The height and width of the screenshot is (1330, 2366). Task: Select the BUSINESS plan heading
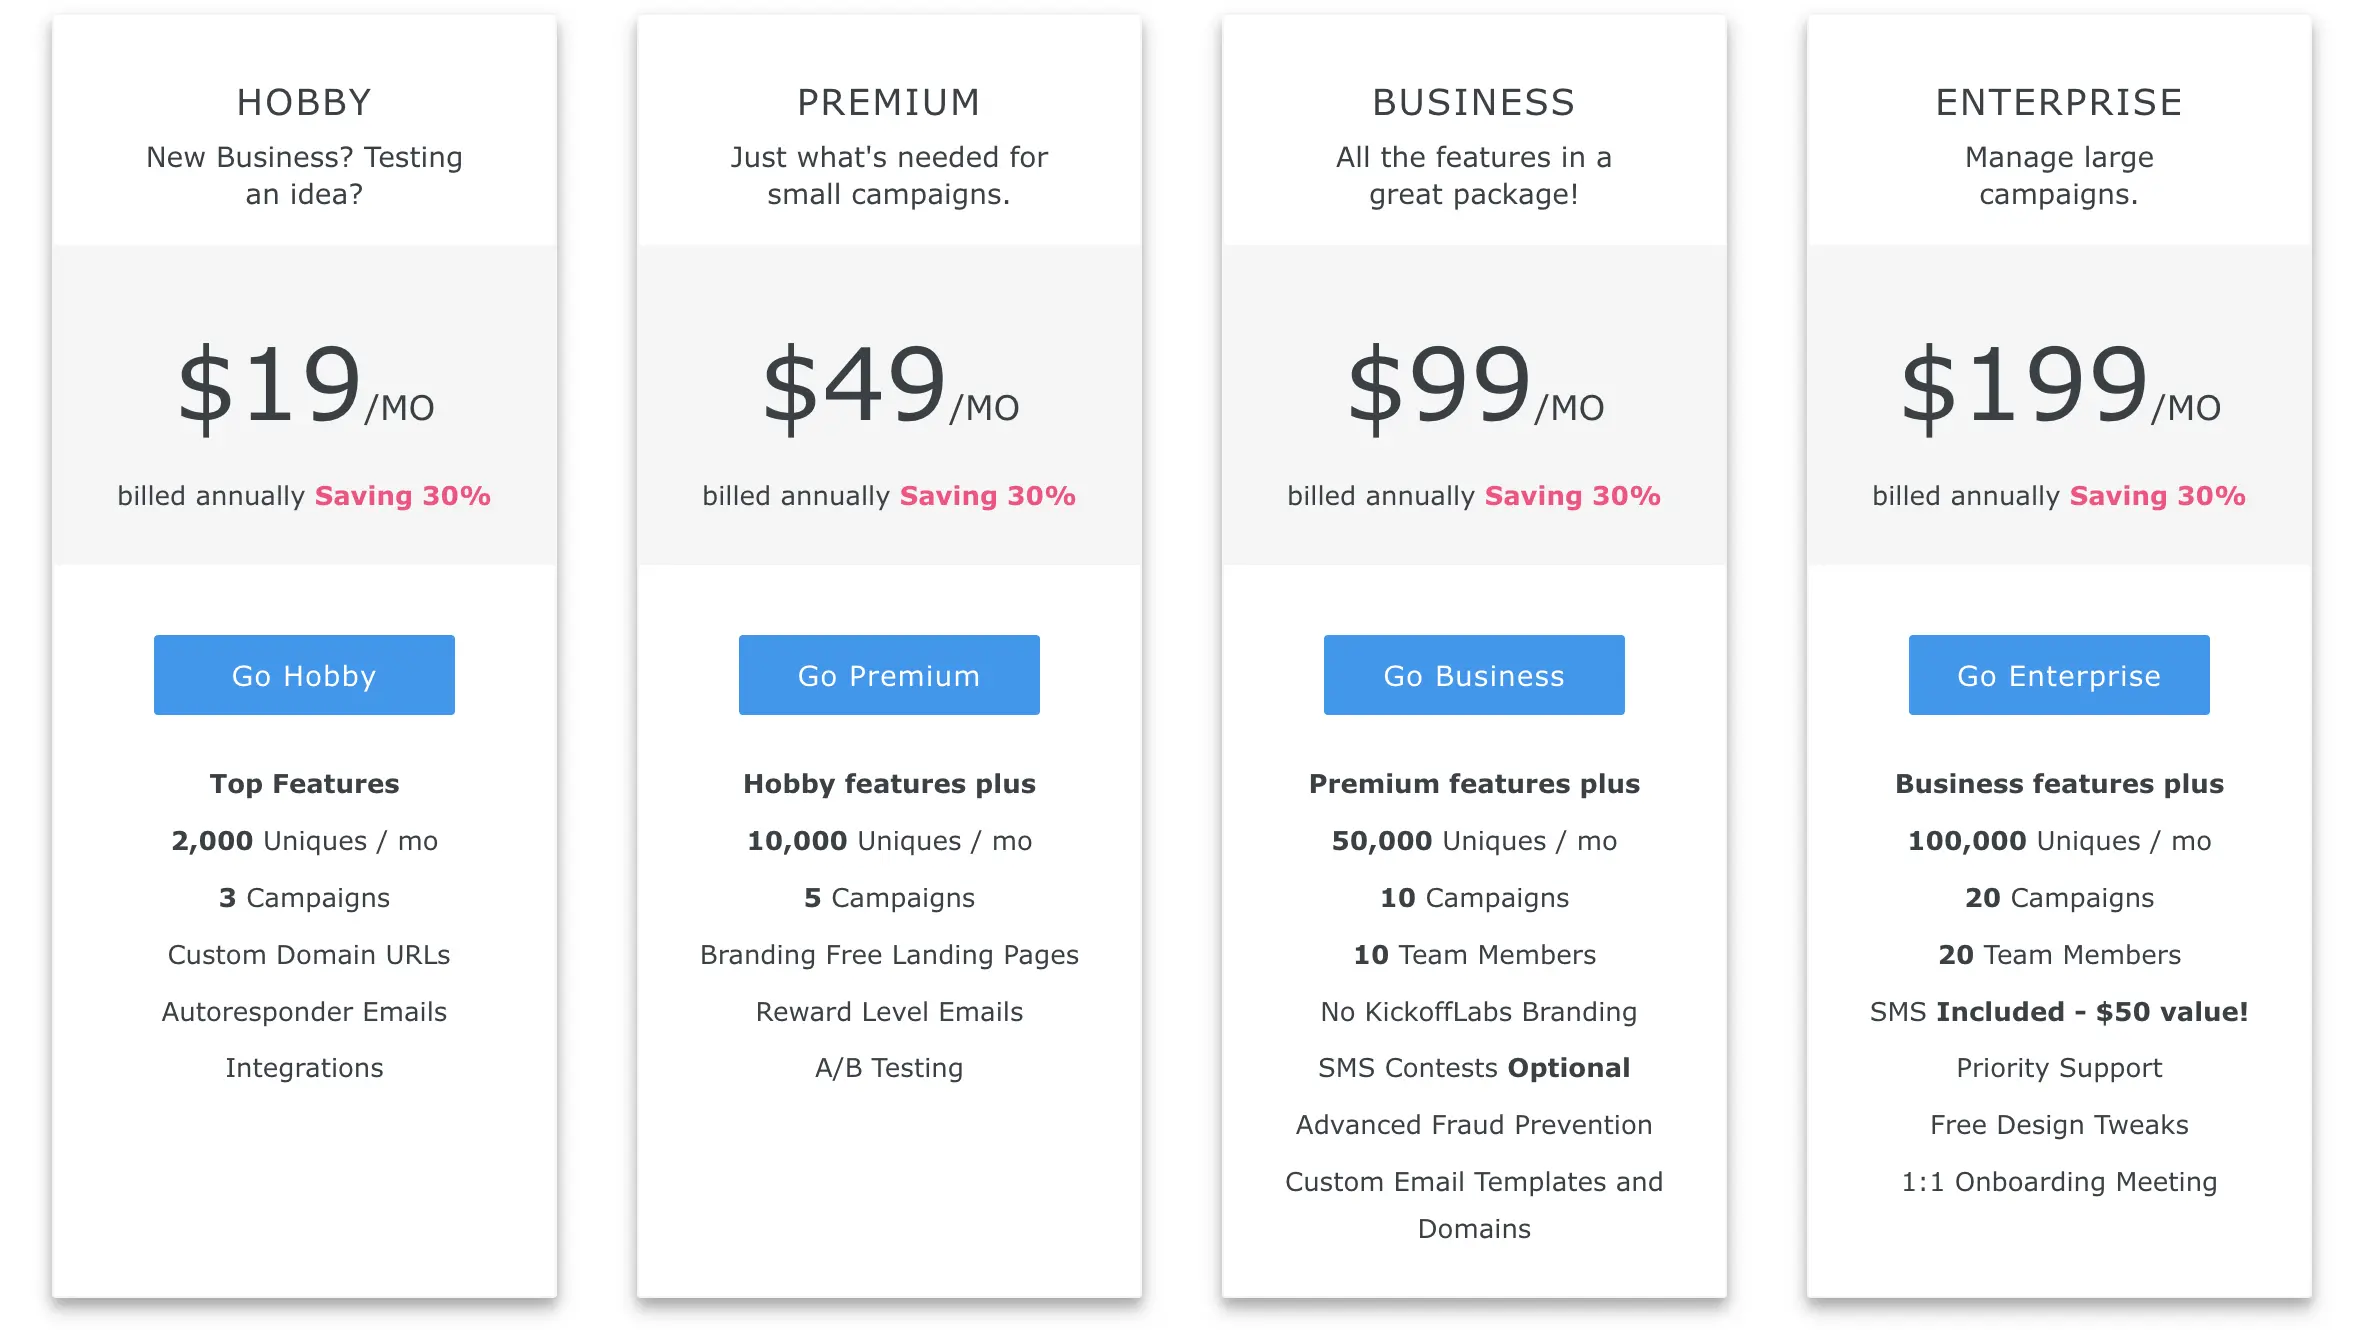tap(1474, 102)
